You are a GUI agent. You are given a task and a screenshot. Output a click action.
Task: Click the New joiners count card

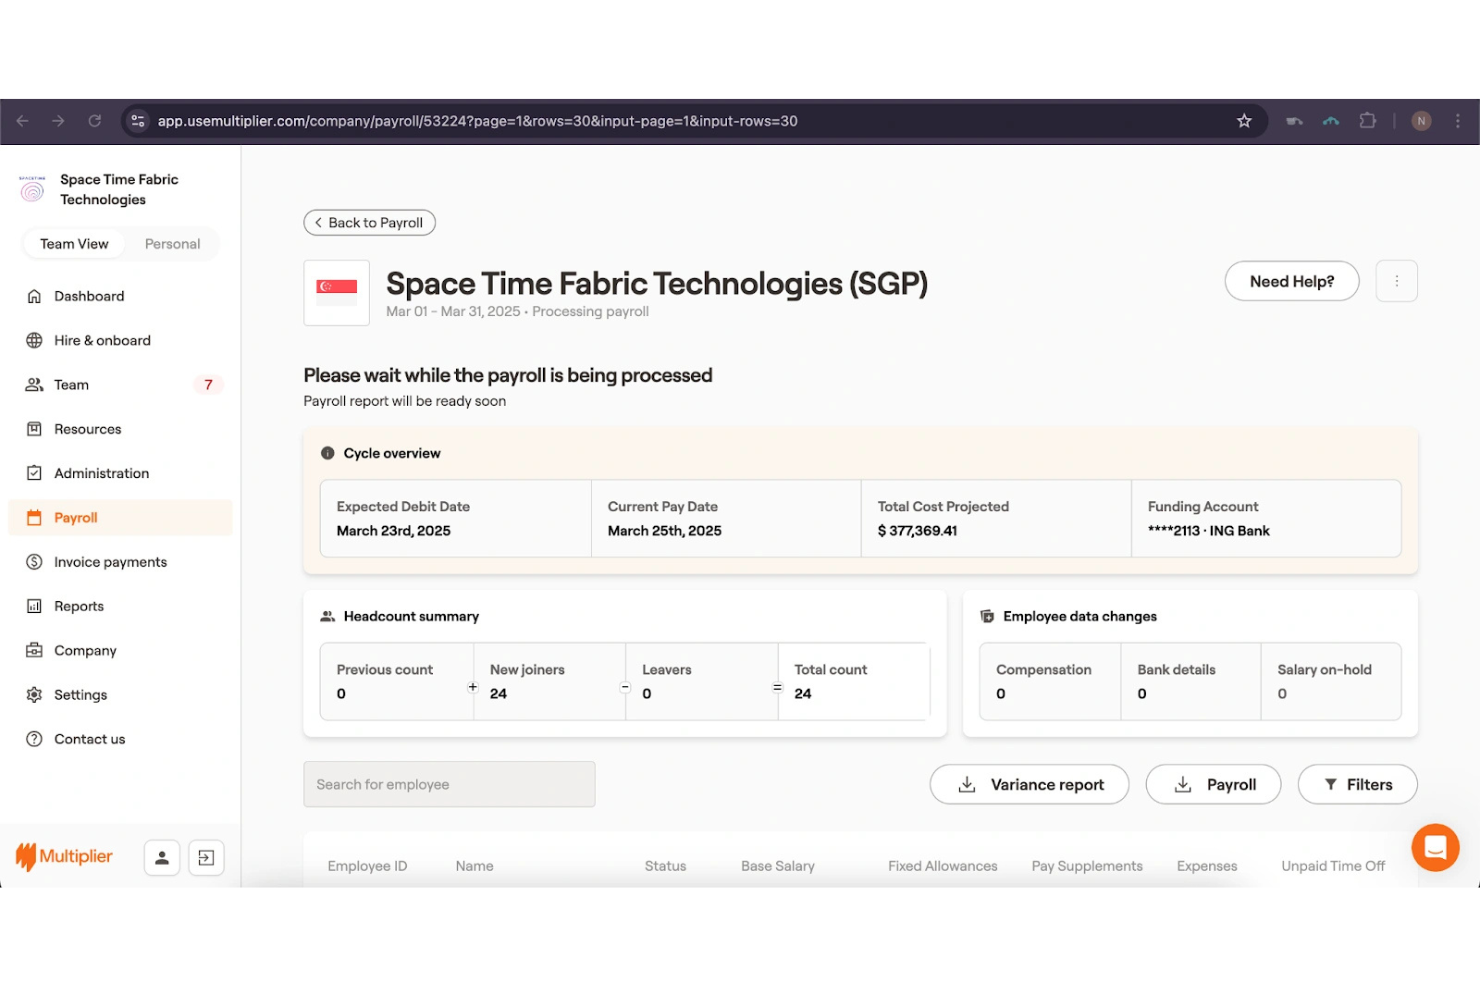point(550,681)
